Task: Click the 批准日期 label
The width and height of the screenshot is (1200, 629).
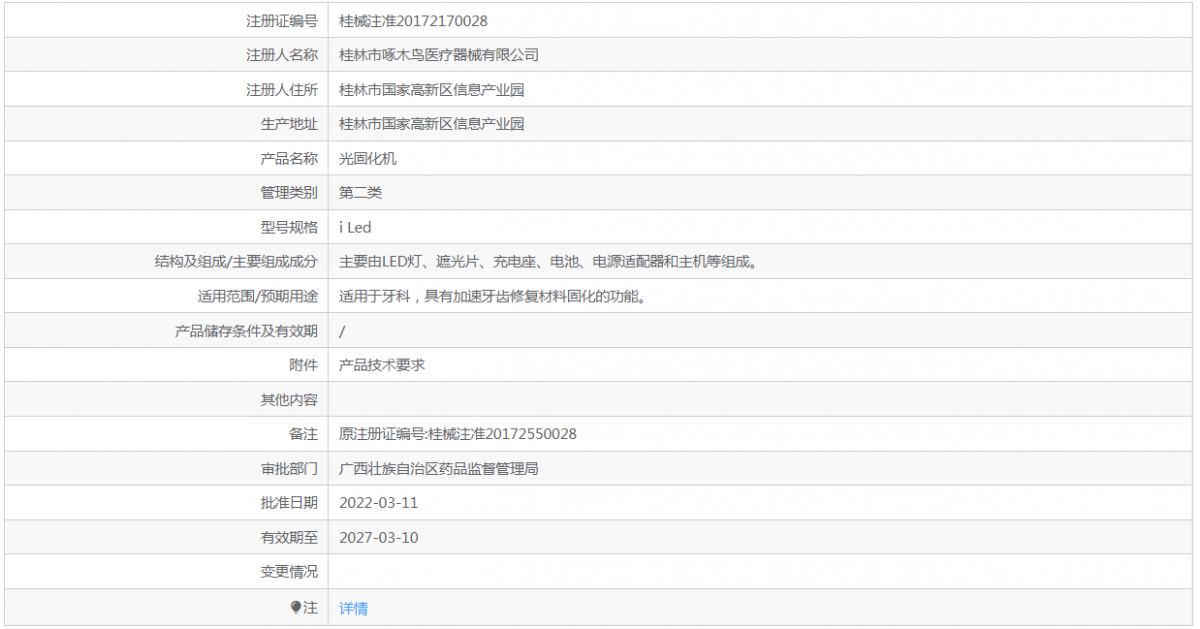Action: click(x=289, y=503)
